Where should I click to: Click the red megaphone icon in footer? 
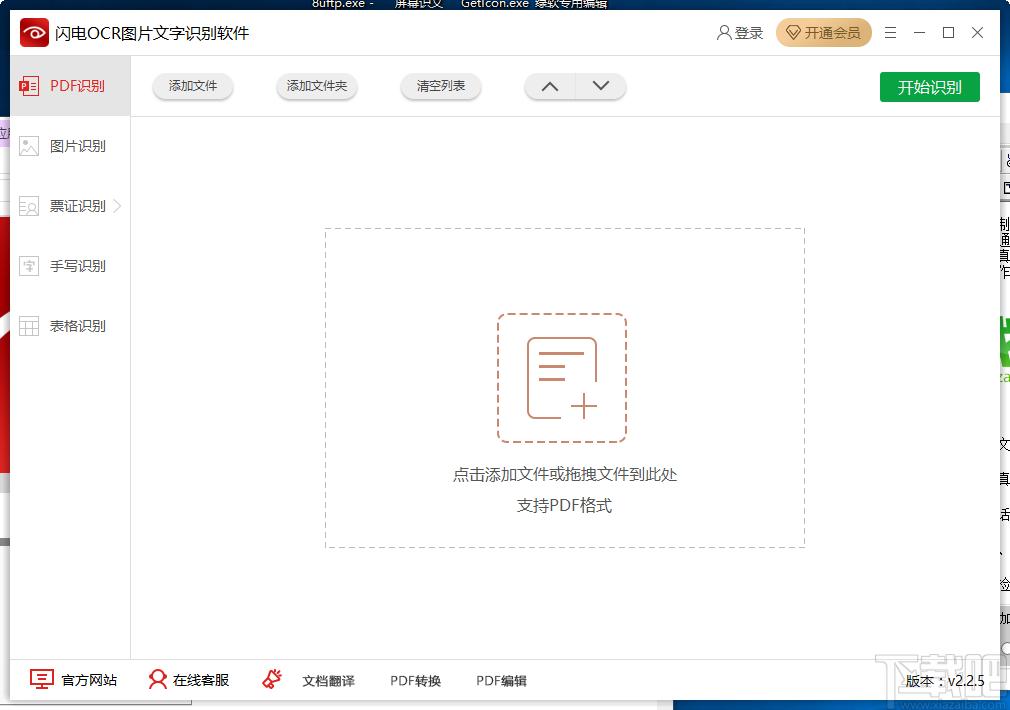tap(272, 679)
